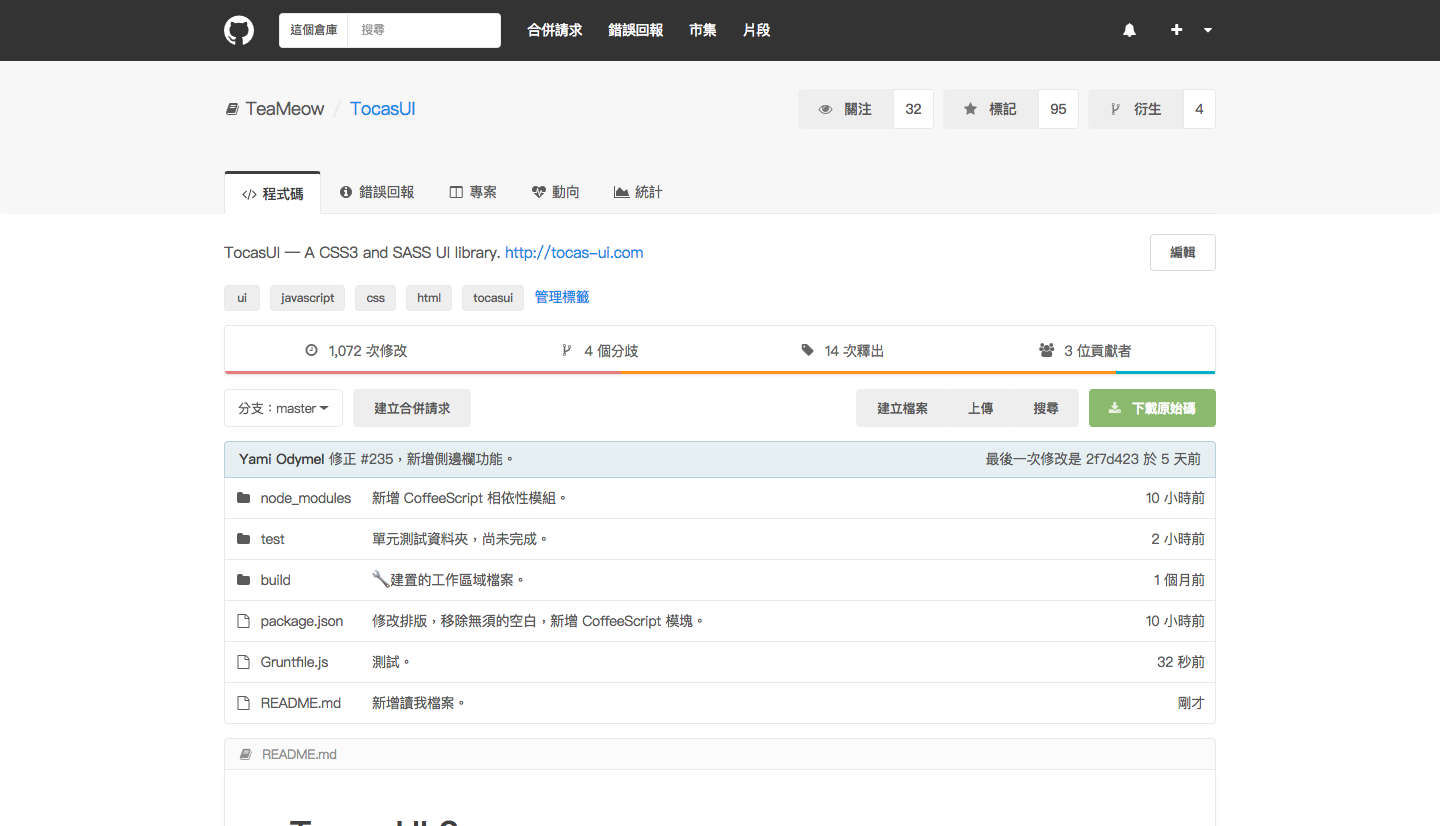Select the 程式碼 tab
Screen dimensions: 1440x826
[x=273, y=193]
